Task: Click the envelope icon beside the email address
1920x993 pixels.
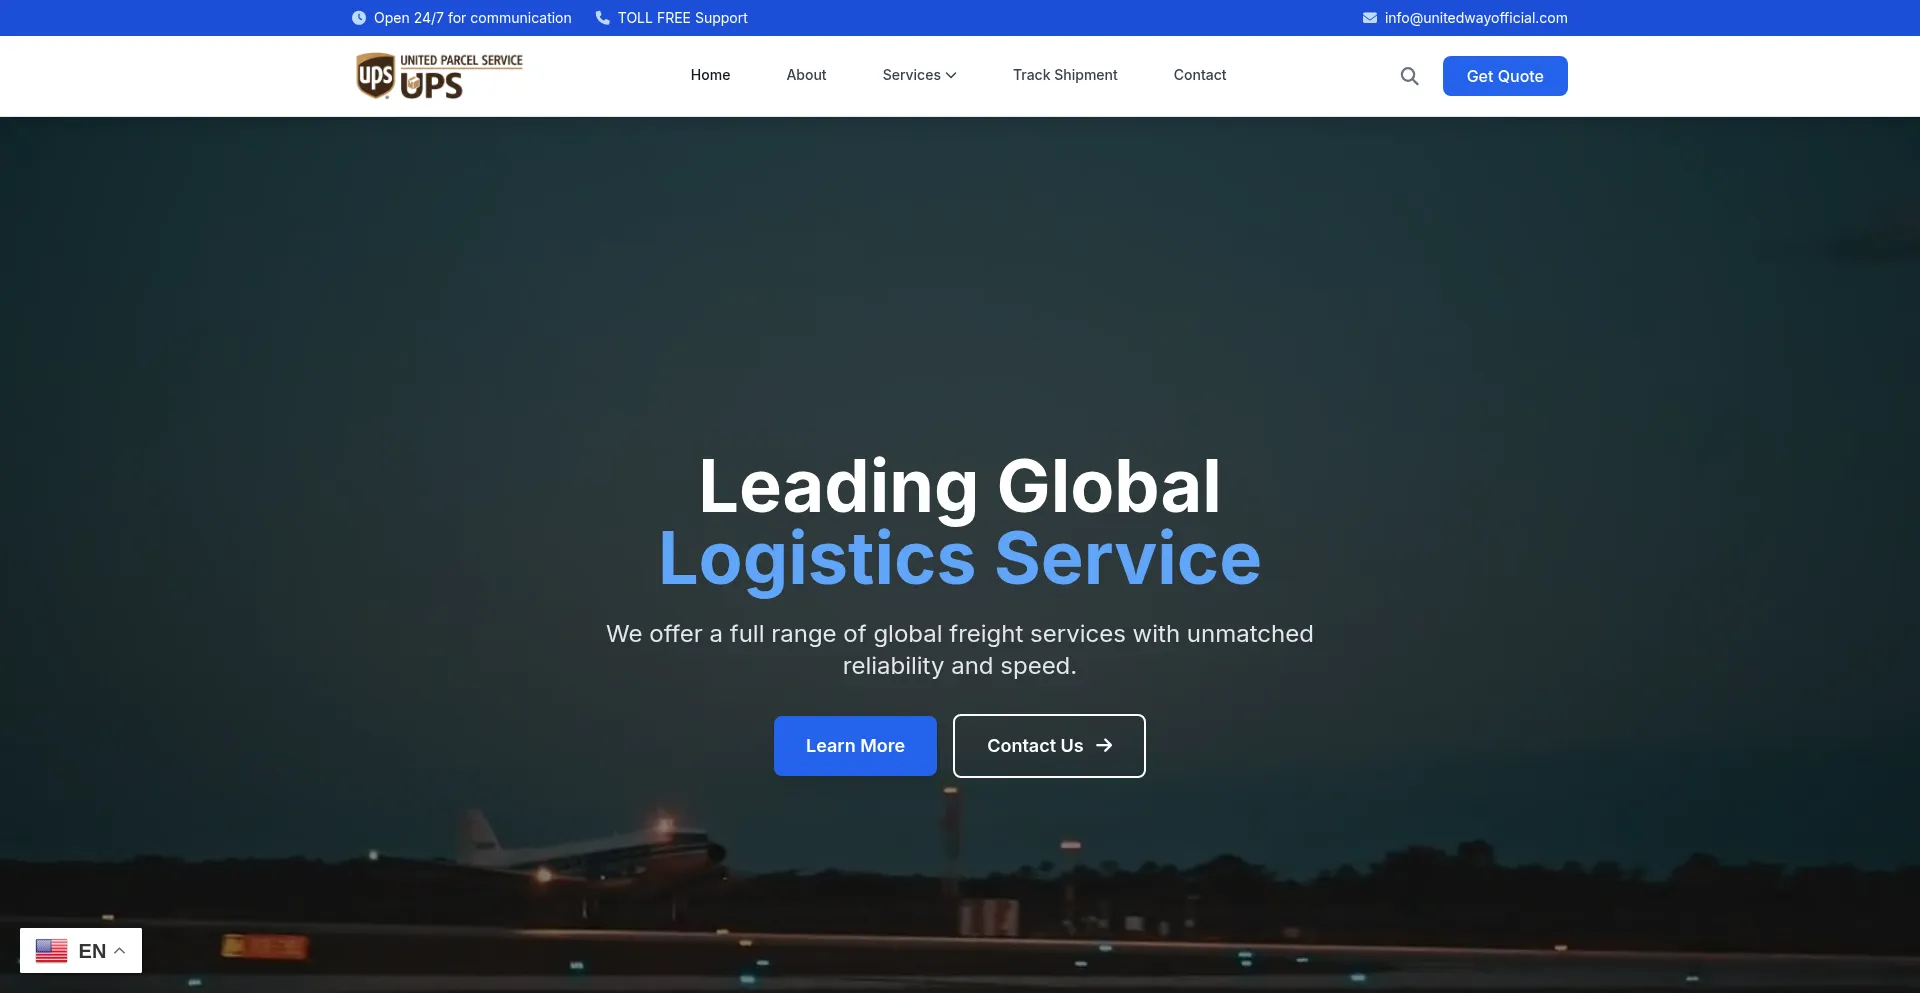Action: 1370,18
